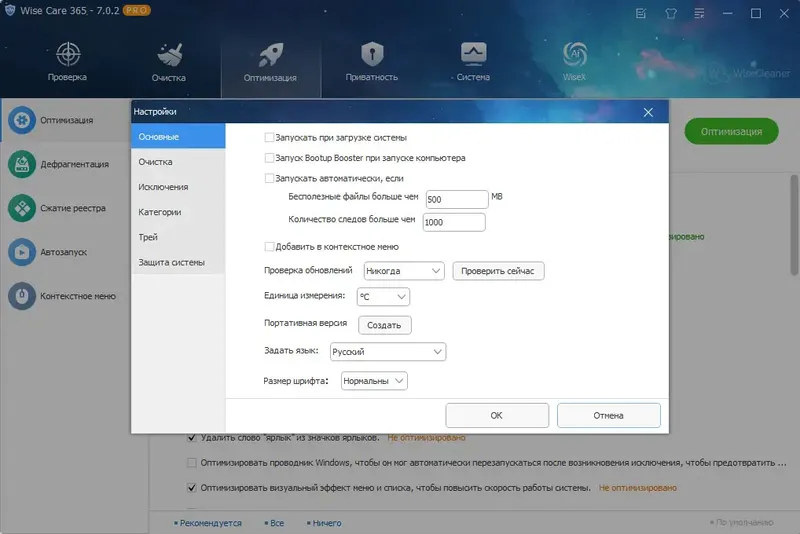The width and height of the screenshot is (800, 534).
Task: Open the Приватность shield icon
Action: point(372,54)
